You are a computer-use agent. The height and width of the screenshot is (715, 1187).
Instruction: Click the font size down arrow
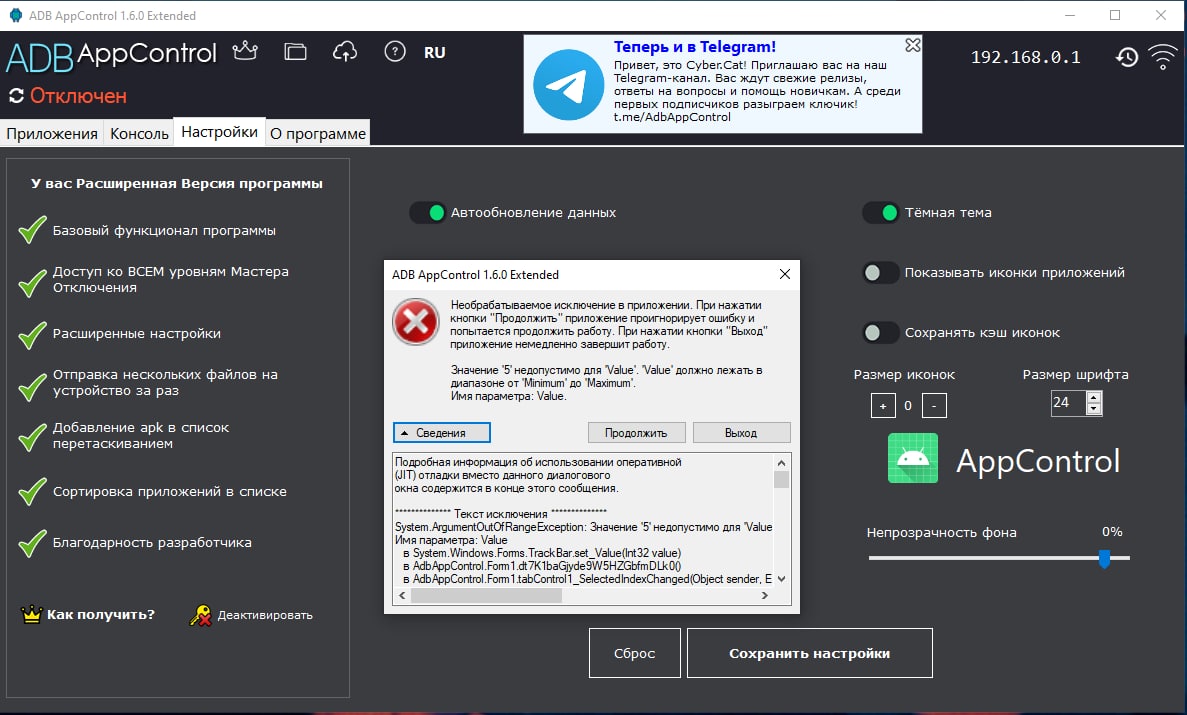click(1093, 409)
